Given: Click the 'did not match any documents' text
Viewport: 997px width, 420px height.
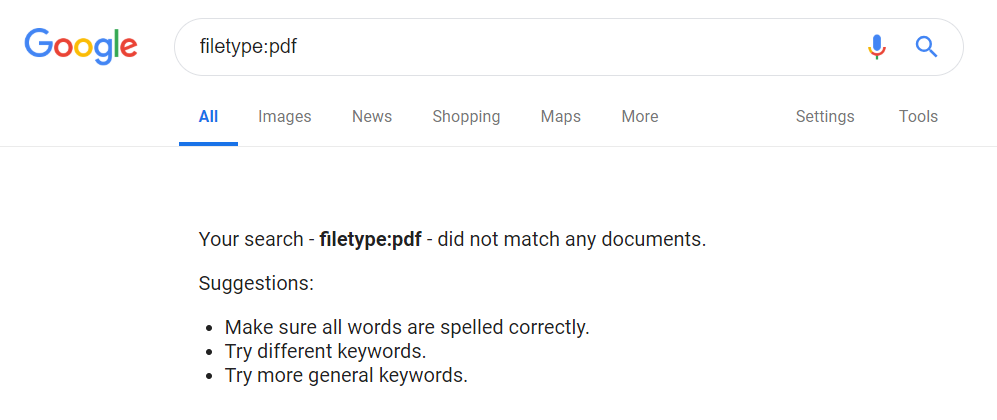Looking at the screenshot, I should coord(572,240).
